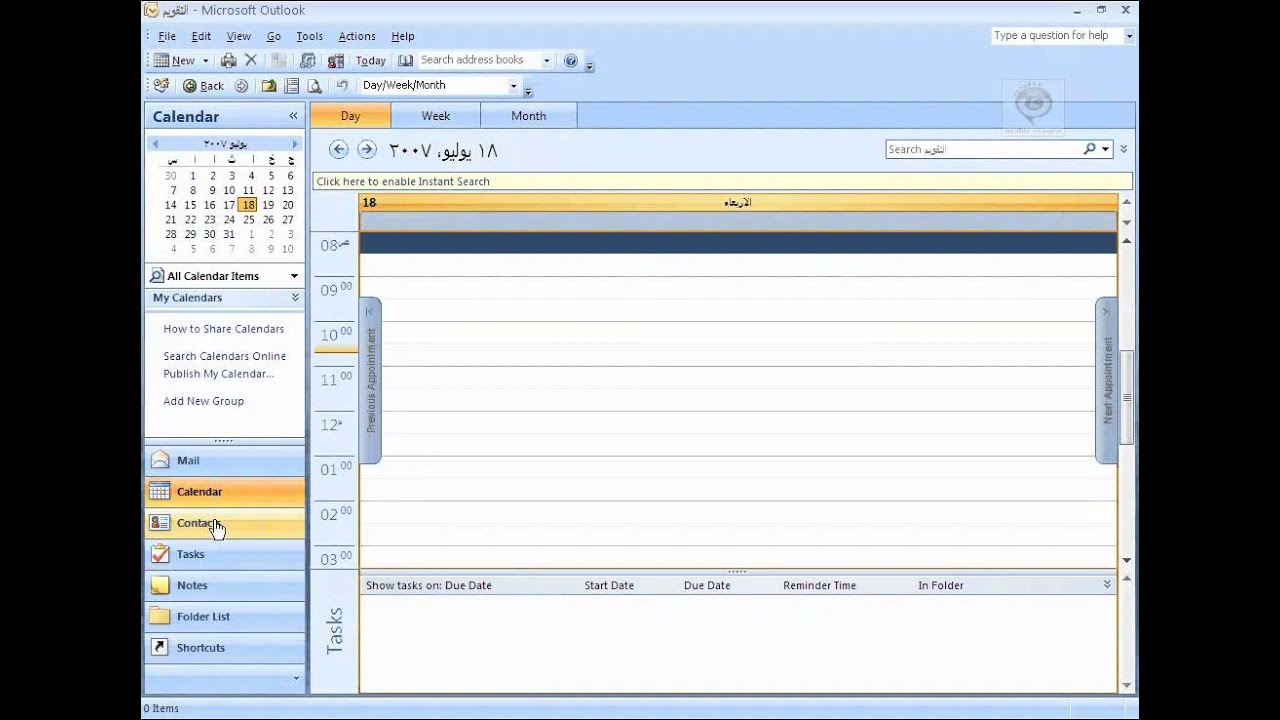Click the Reading Pane icon
1280x720 pixels.
coord(291,86)
